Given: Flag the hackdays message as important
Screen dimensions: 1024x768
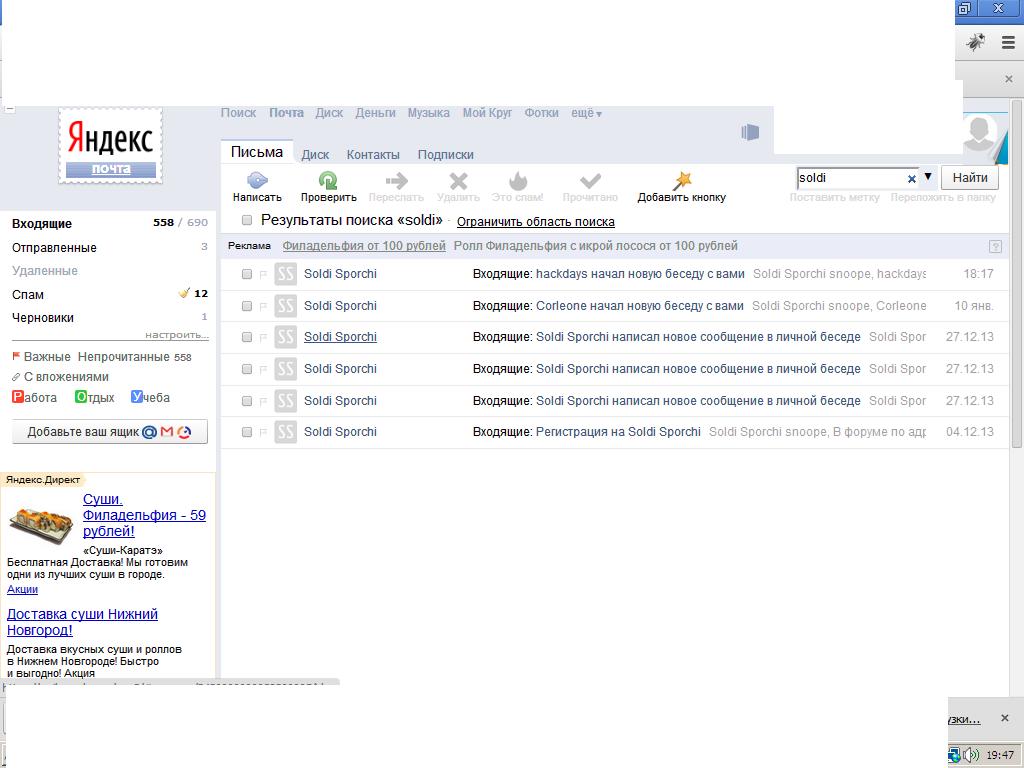Looking at the screenshot, I should 263,274.
